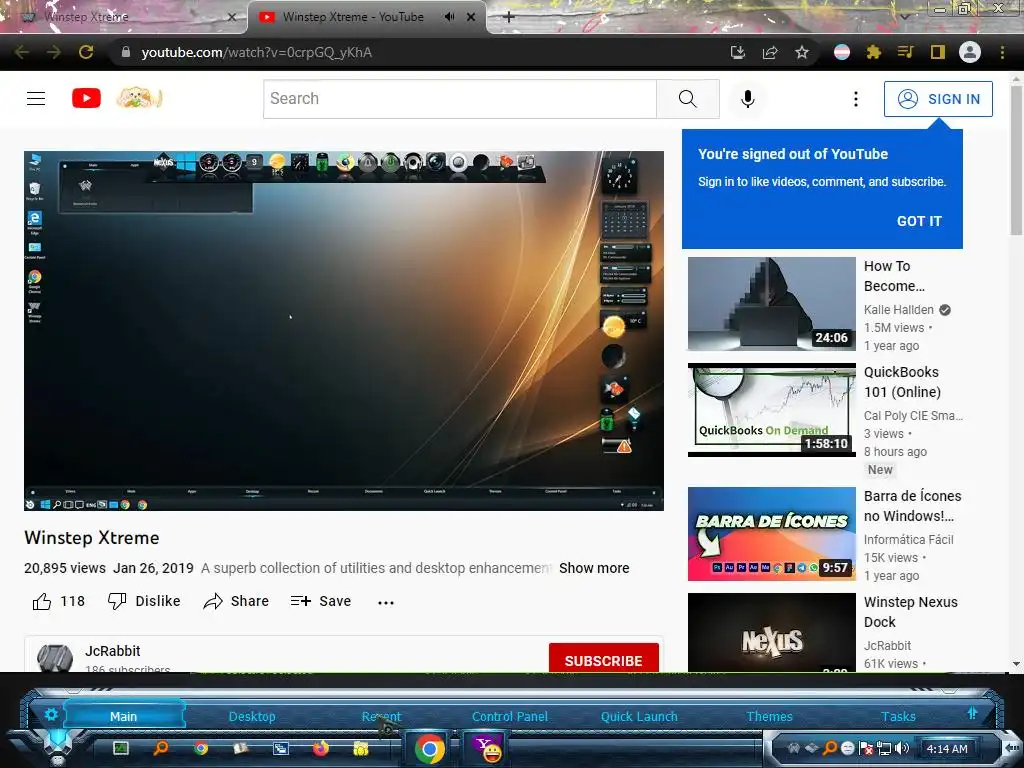Click the scrollbar down arrow
The image size is (1024, 768).
point(1016,664)
